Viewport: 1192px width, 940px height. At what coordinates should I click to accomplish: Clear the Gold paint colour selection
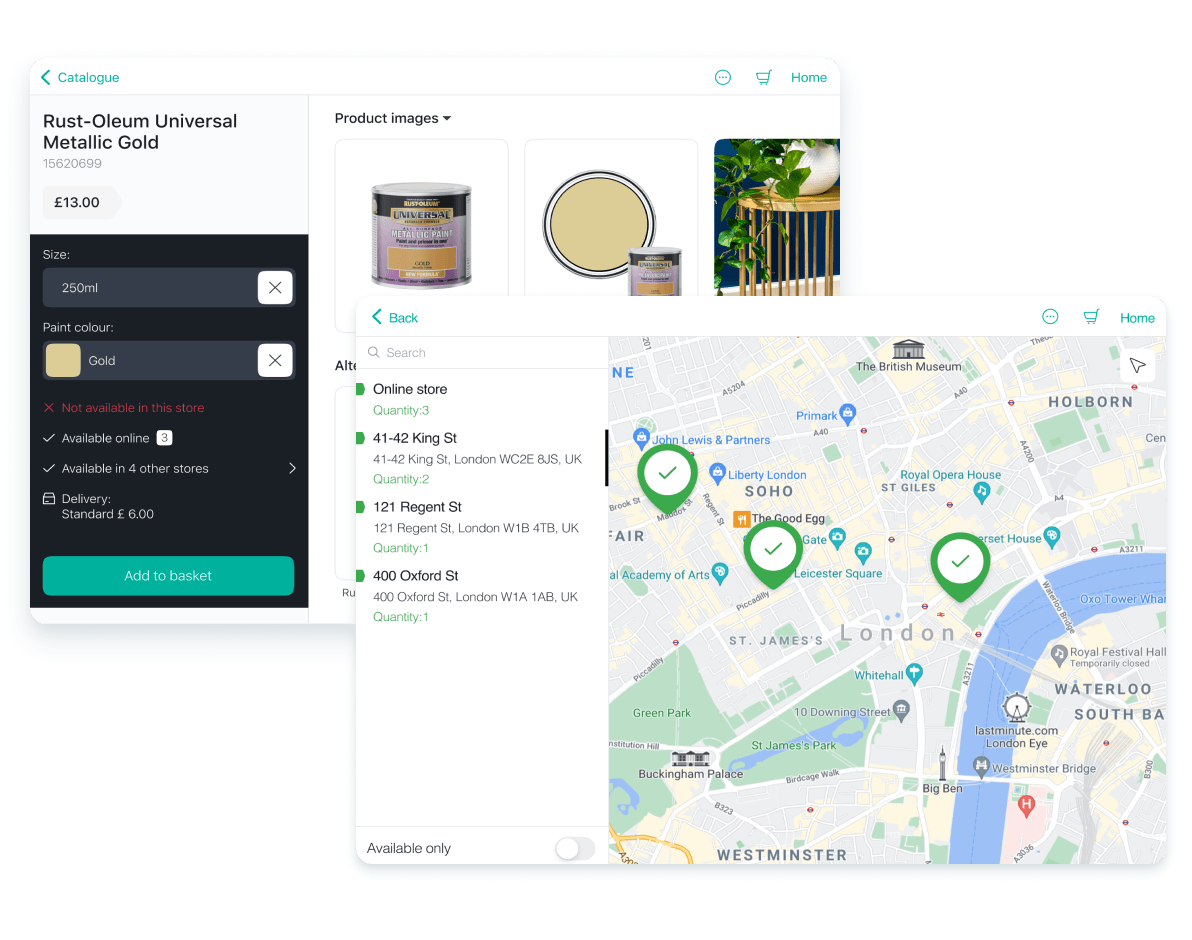[x=275, y=360]
